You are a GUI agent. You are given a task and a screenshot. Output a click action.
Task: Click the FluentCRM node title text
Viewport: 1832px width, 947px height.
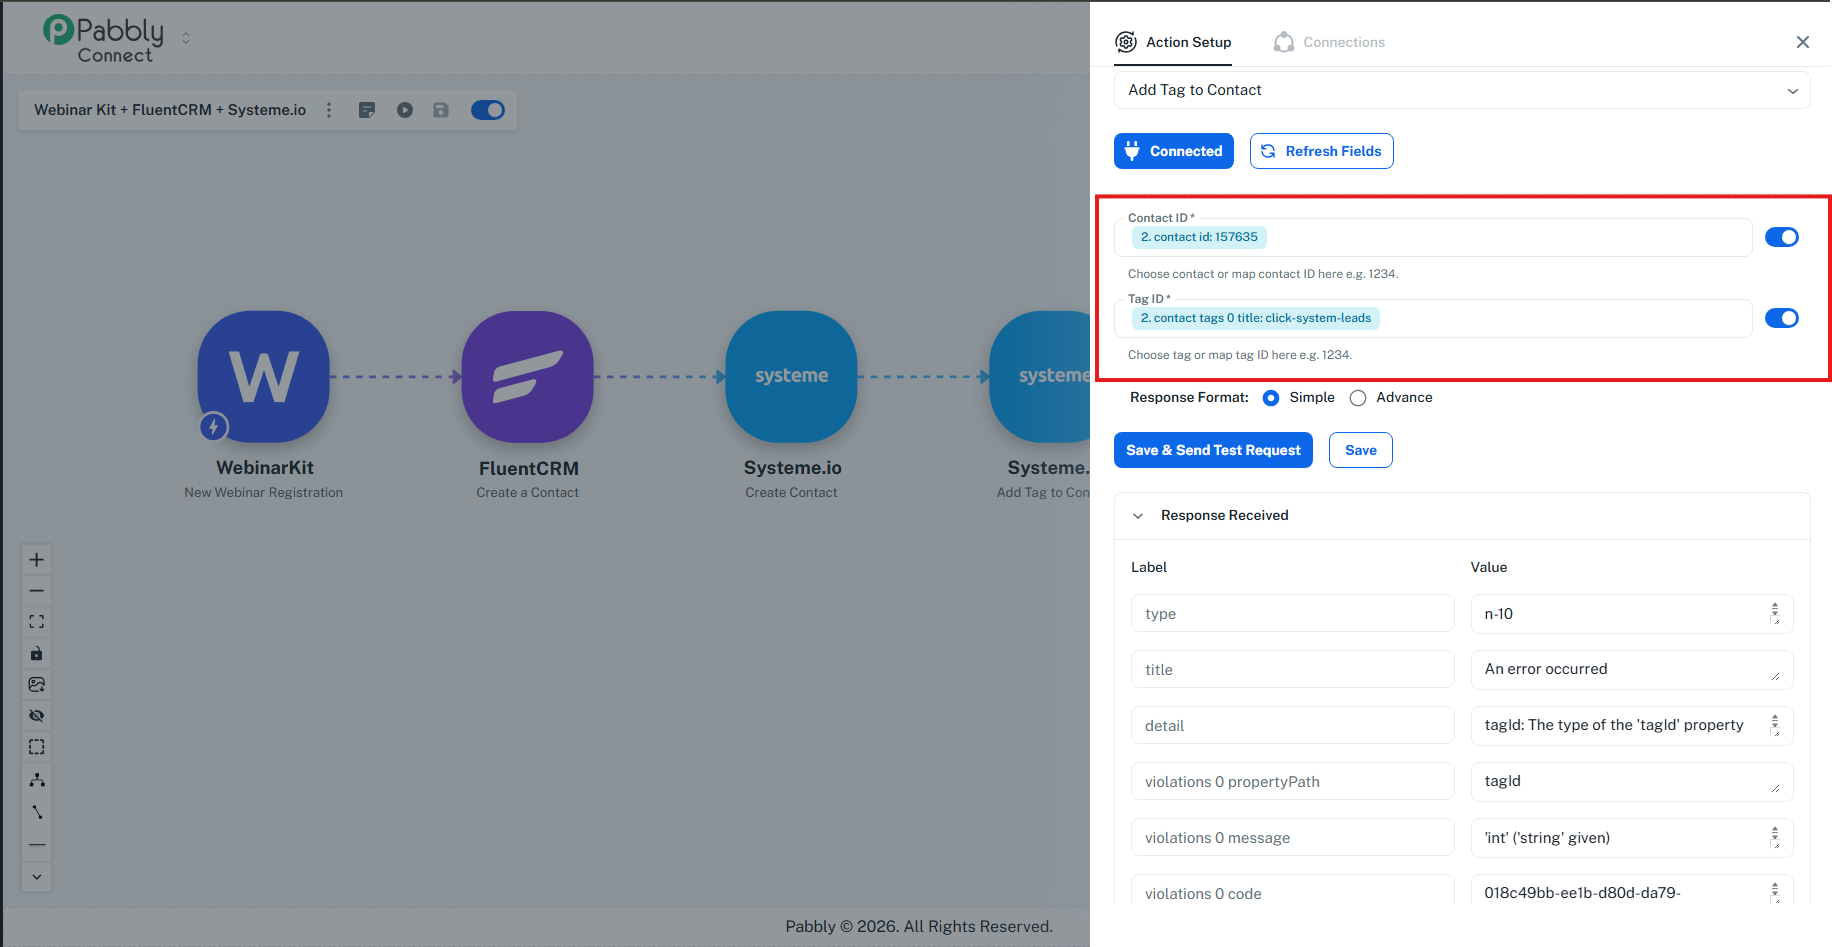coord(529,469)
